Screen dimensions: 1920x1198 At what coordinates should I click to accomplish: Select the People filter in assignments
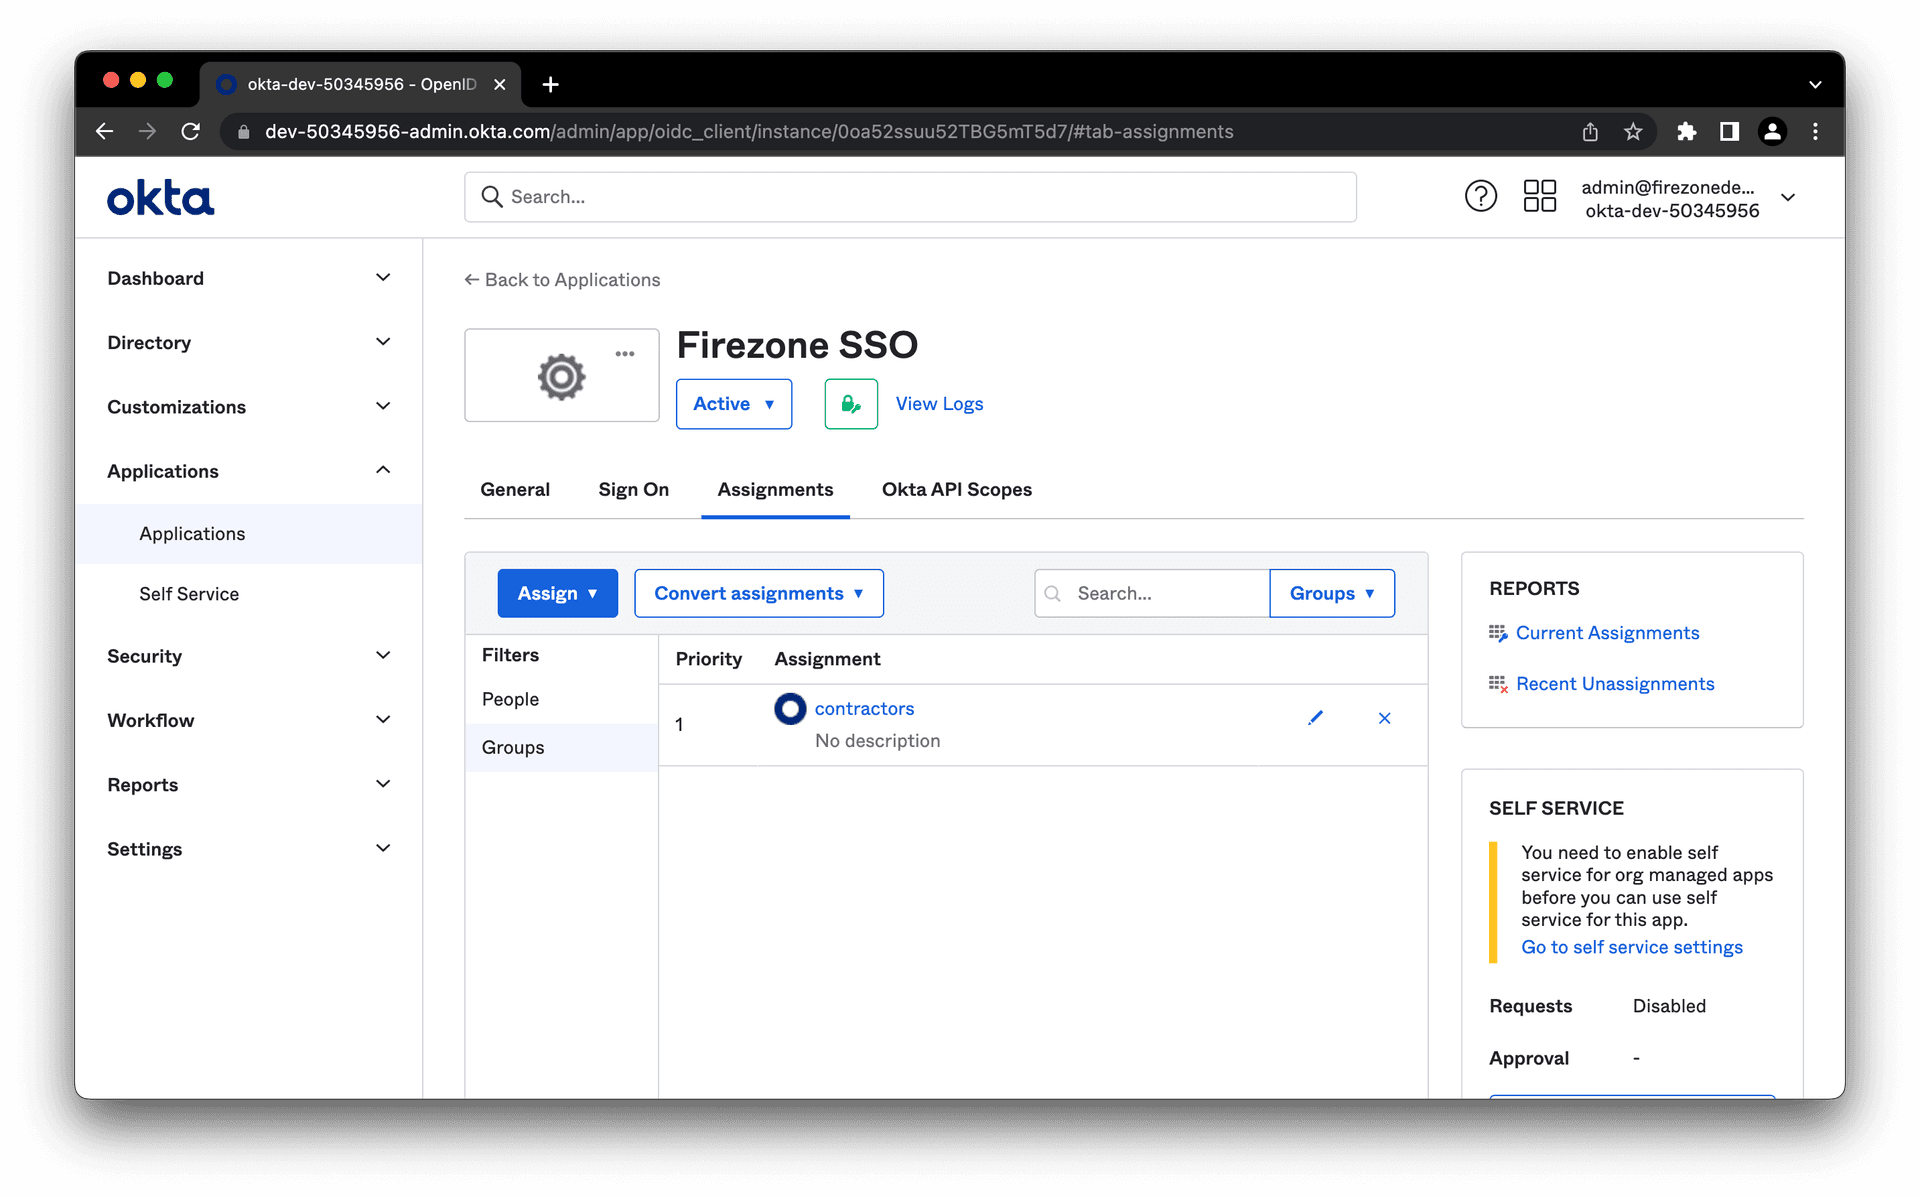(x=511, y=700)
